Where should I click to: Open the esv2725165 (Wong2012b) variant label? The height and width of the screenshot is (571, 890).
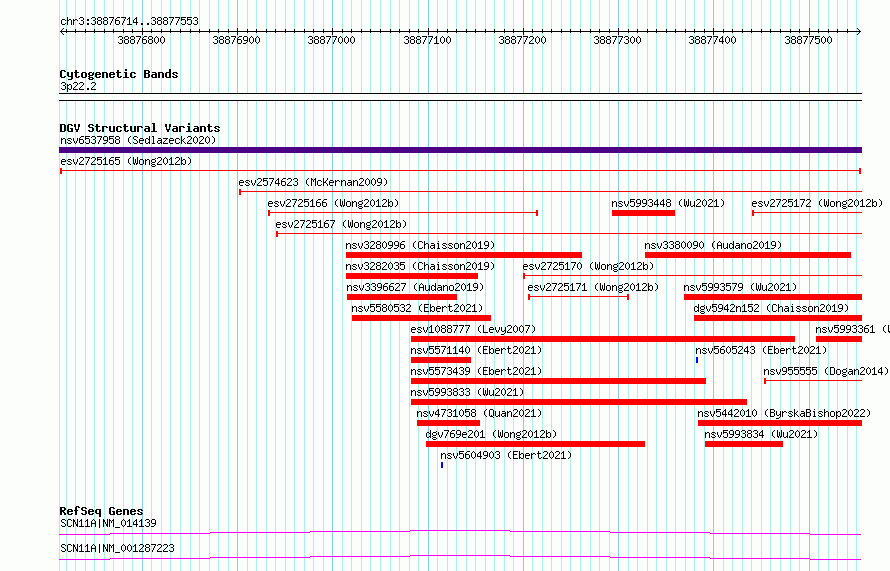click(126, 161)
